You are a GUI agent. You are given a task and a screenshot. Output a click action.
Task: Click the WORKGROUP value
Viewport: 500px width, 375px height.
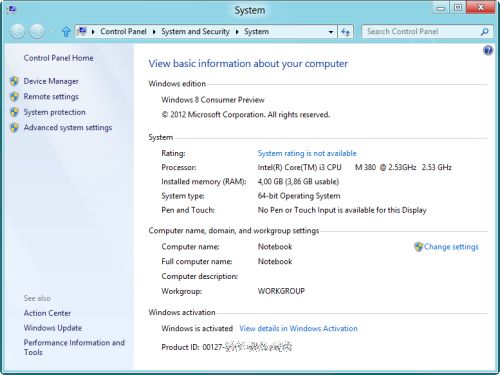tap(281, 291)
